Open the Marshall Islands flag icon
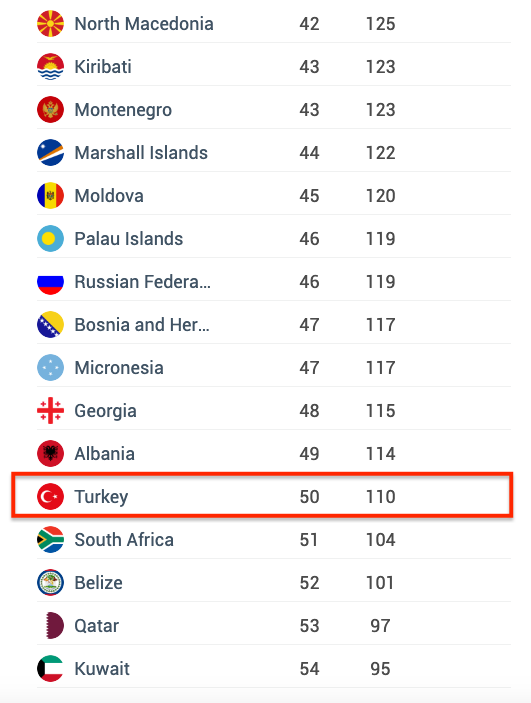The image size is (531, 703). point(50,153)
